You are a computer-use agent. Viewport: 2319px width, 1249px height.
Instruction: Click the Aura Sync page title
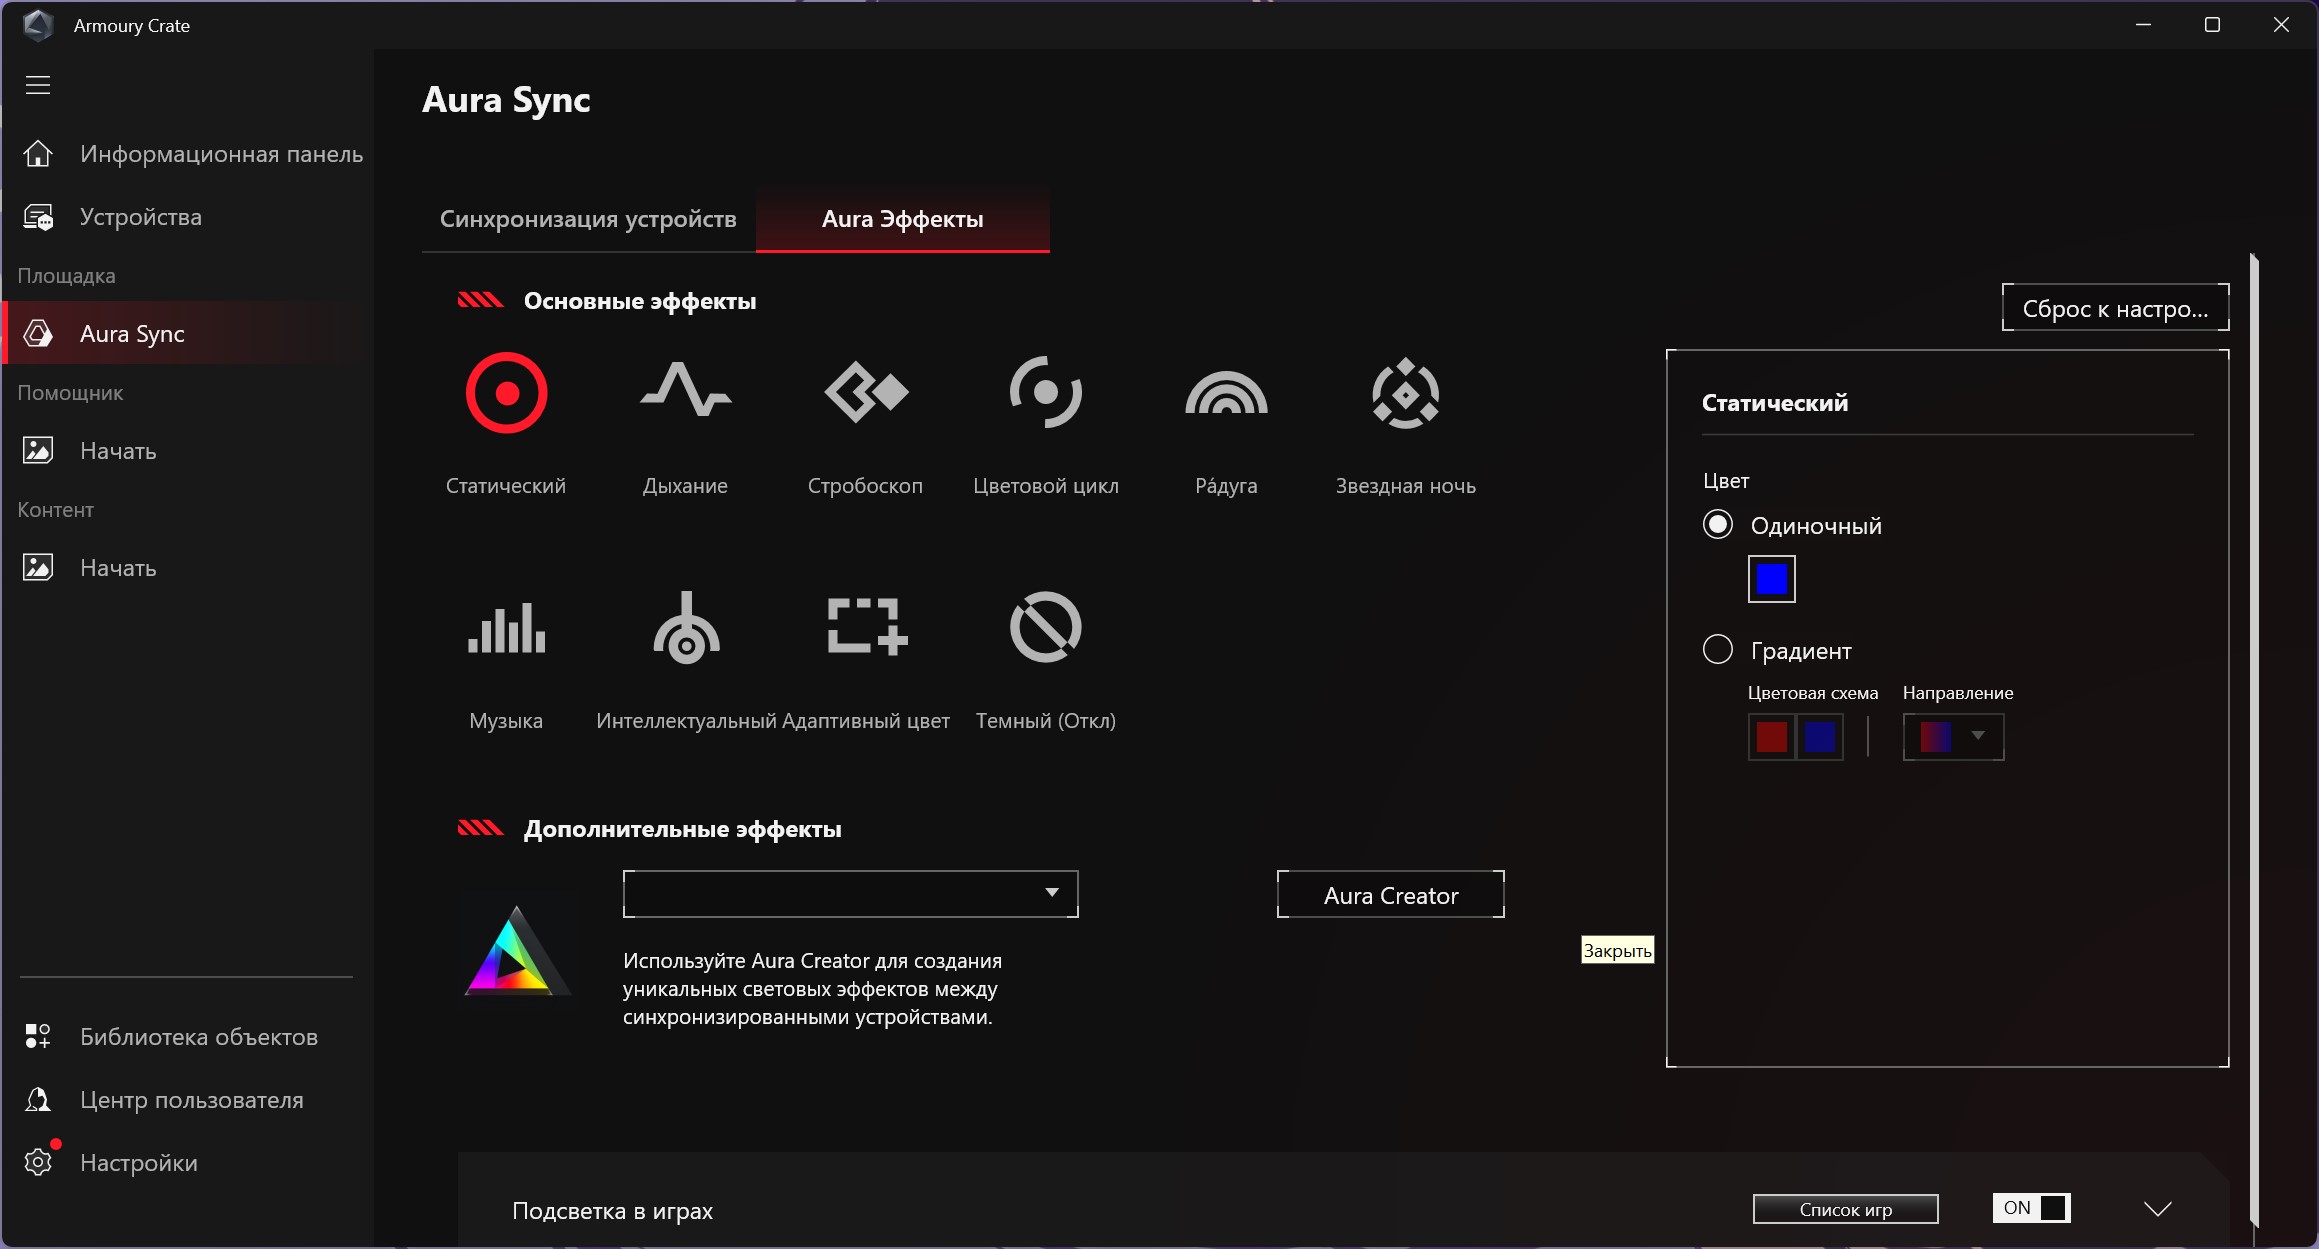(506, 100)
